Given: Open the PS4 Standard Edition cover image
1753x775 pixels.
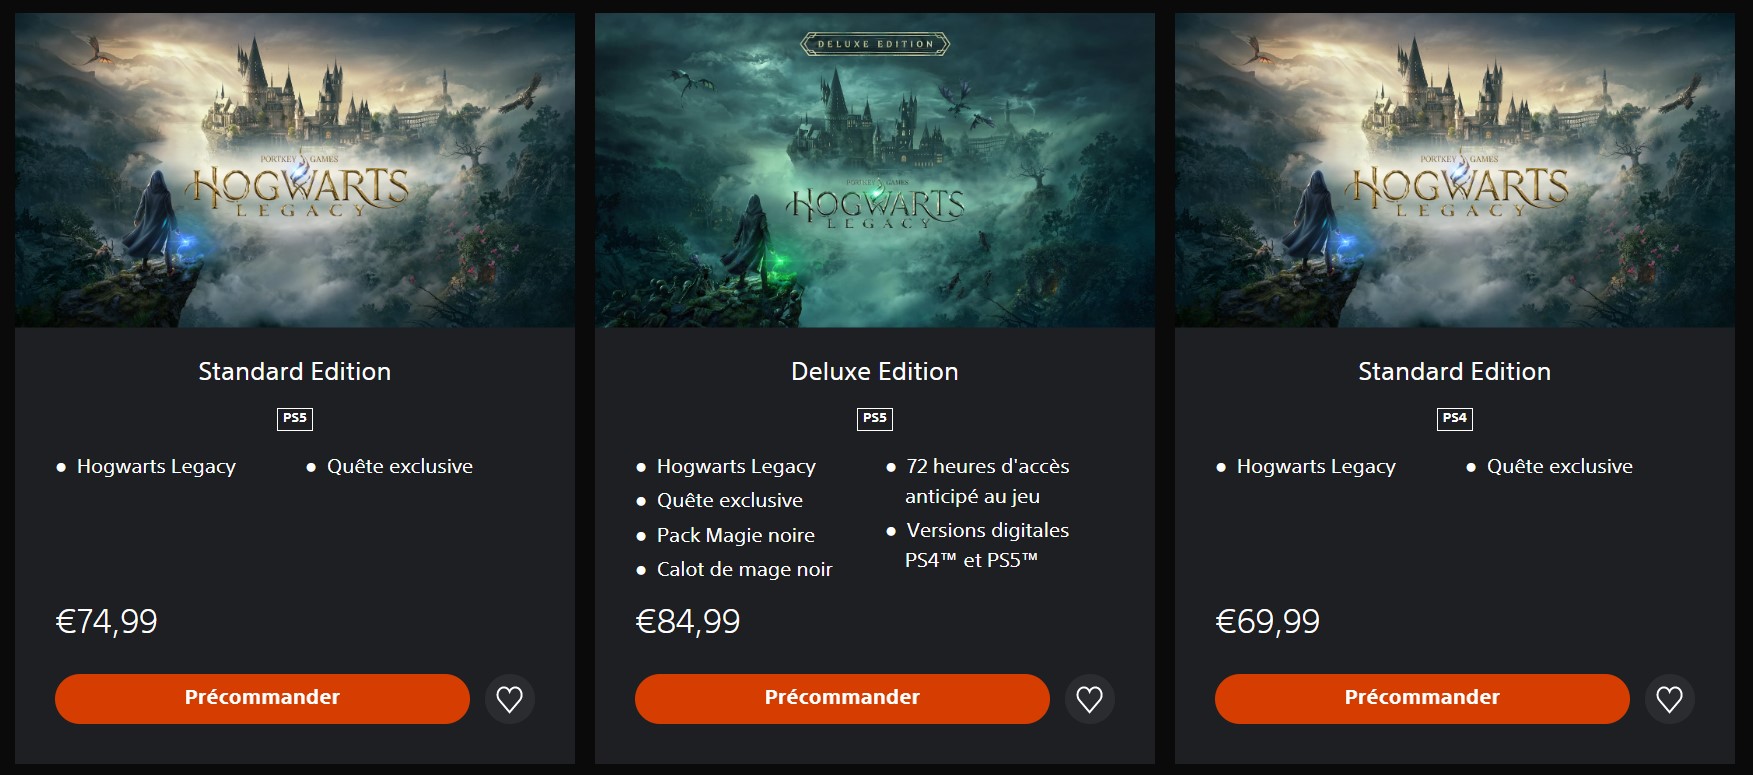Looking at the screenshot, I should 1455,170.
